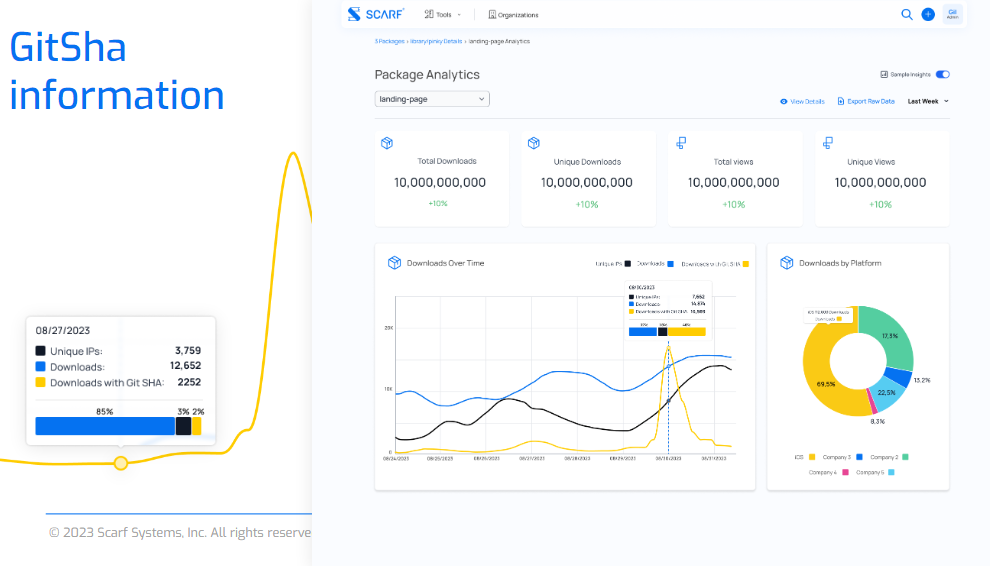Click the Total Downloads package icon

pos(387,143)
